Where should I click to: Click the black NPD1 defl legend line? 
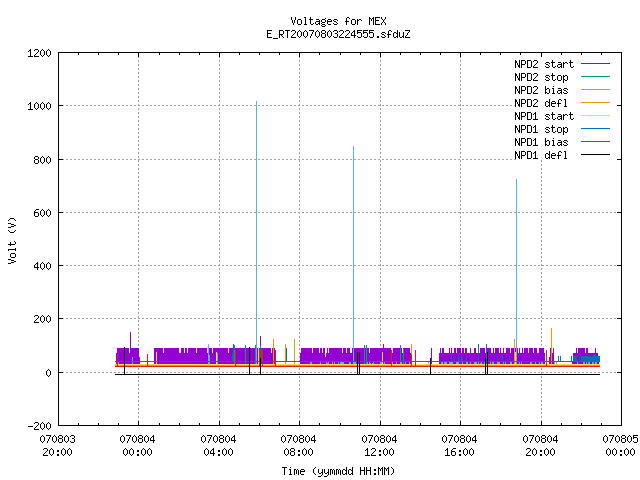coord(596,155)
